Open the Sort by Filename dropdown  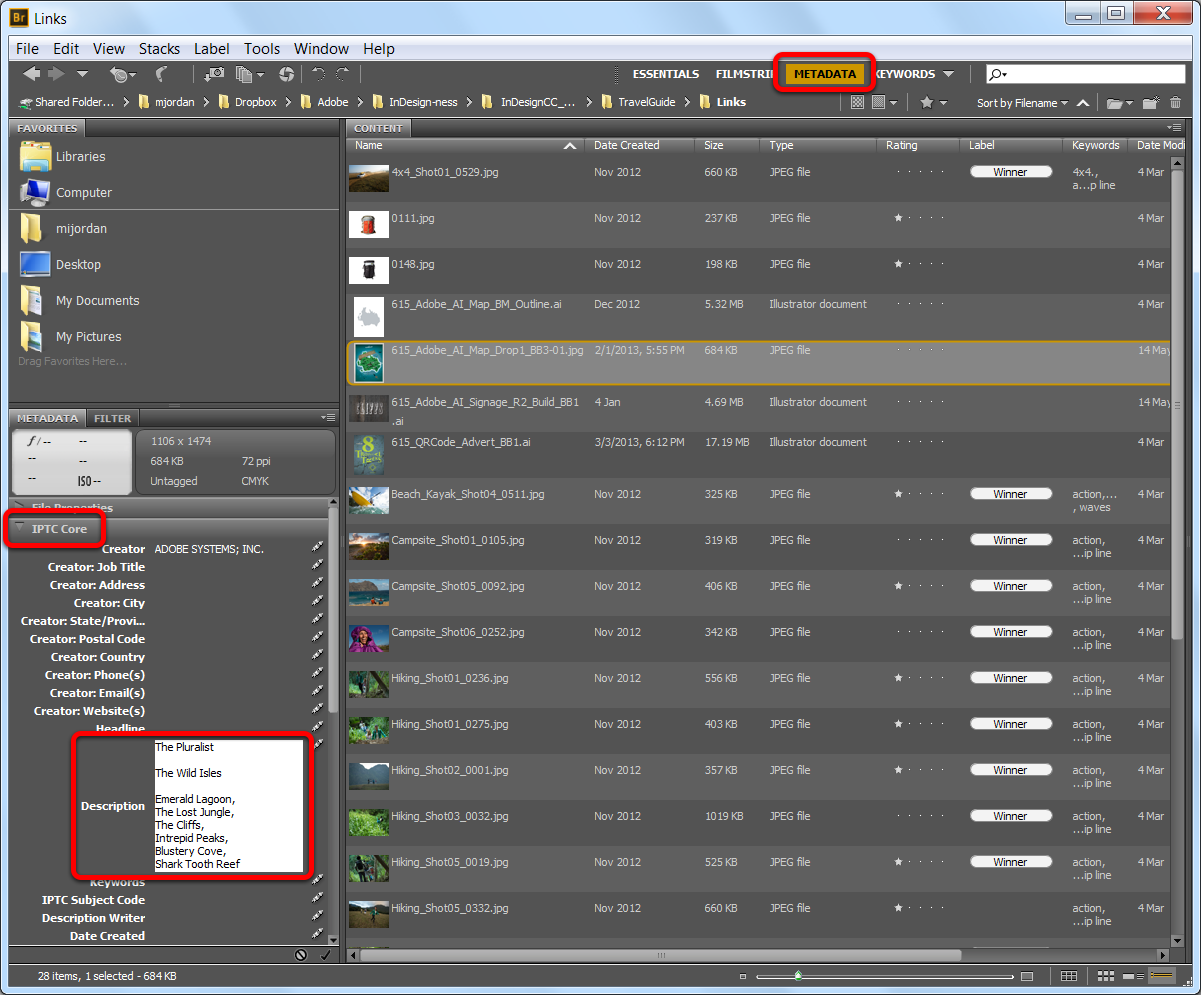click(1022, 102)
